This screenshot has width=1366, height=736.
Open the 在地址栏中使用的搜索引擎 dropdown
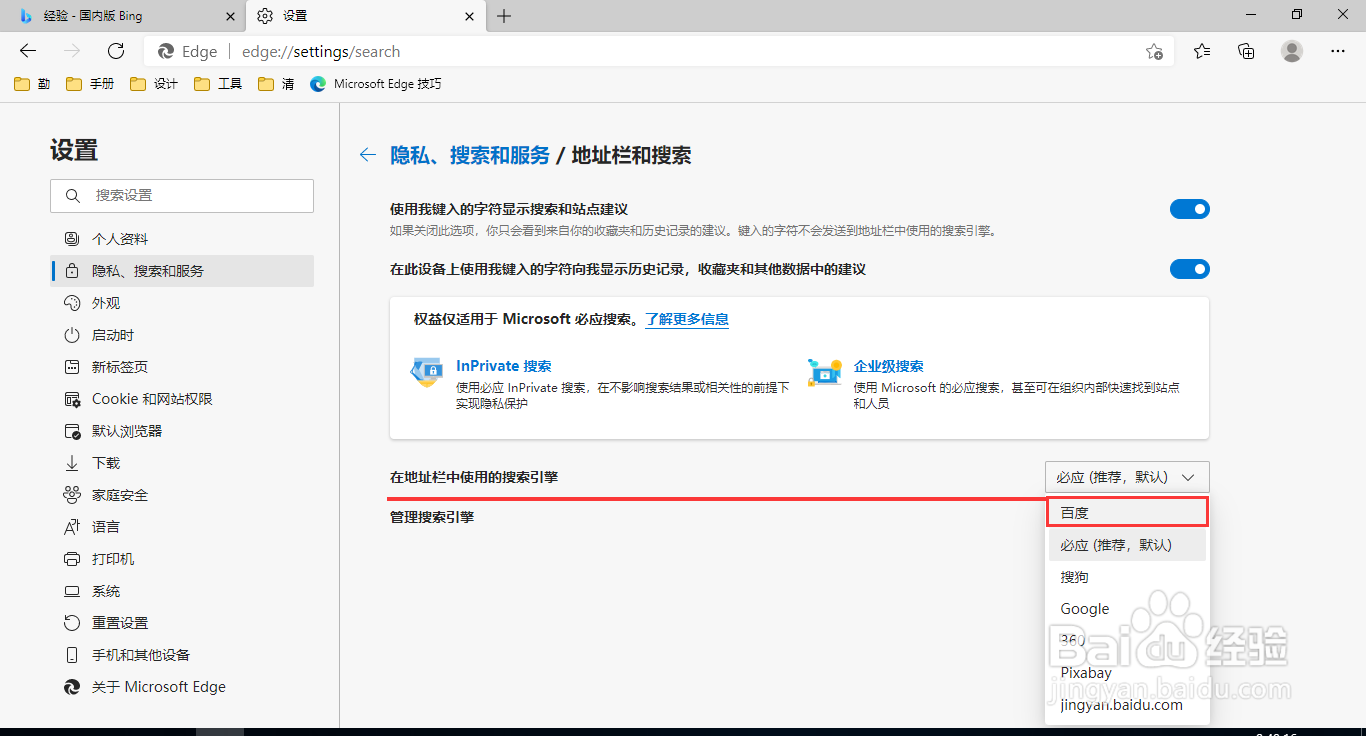click(1127, 477)
